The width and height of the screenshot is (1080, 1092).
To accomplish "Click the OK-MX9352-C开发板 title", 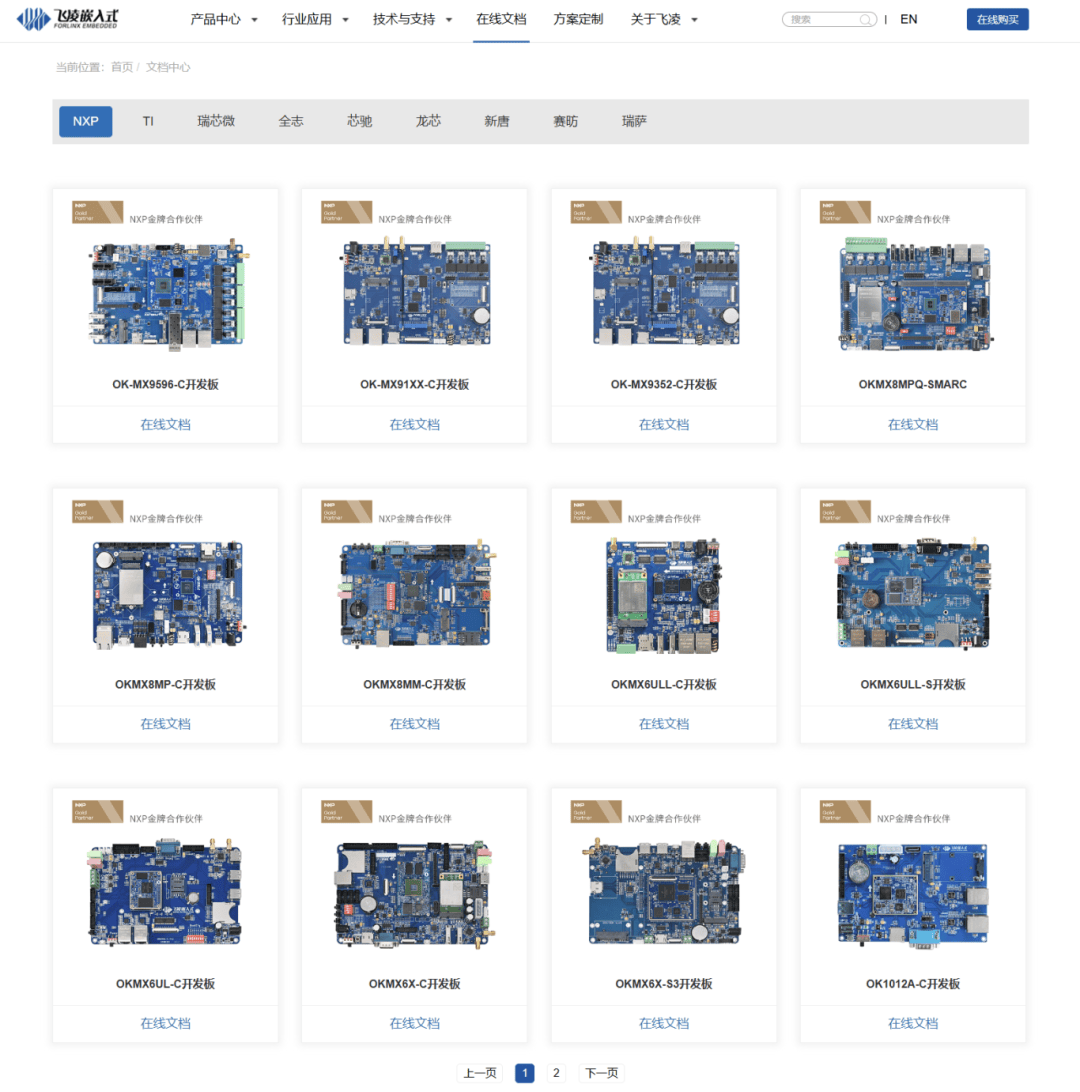I will (x=664, y=384).
